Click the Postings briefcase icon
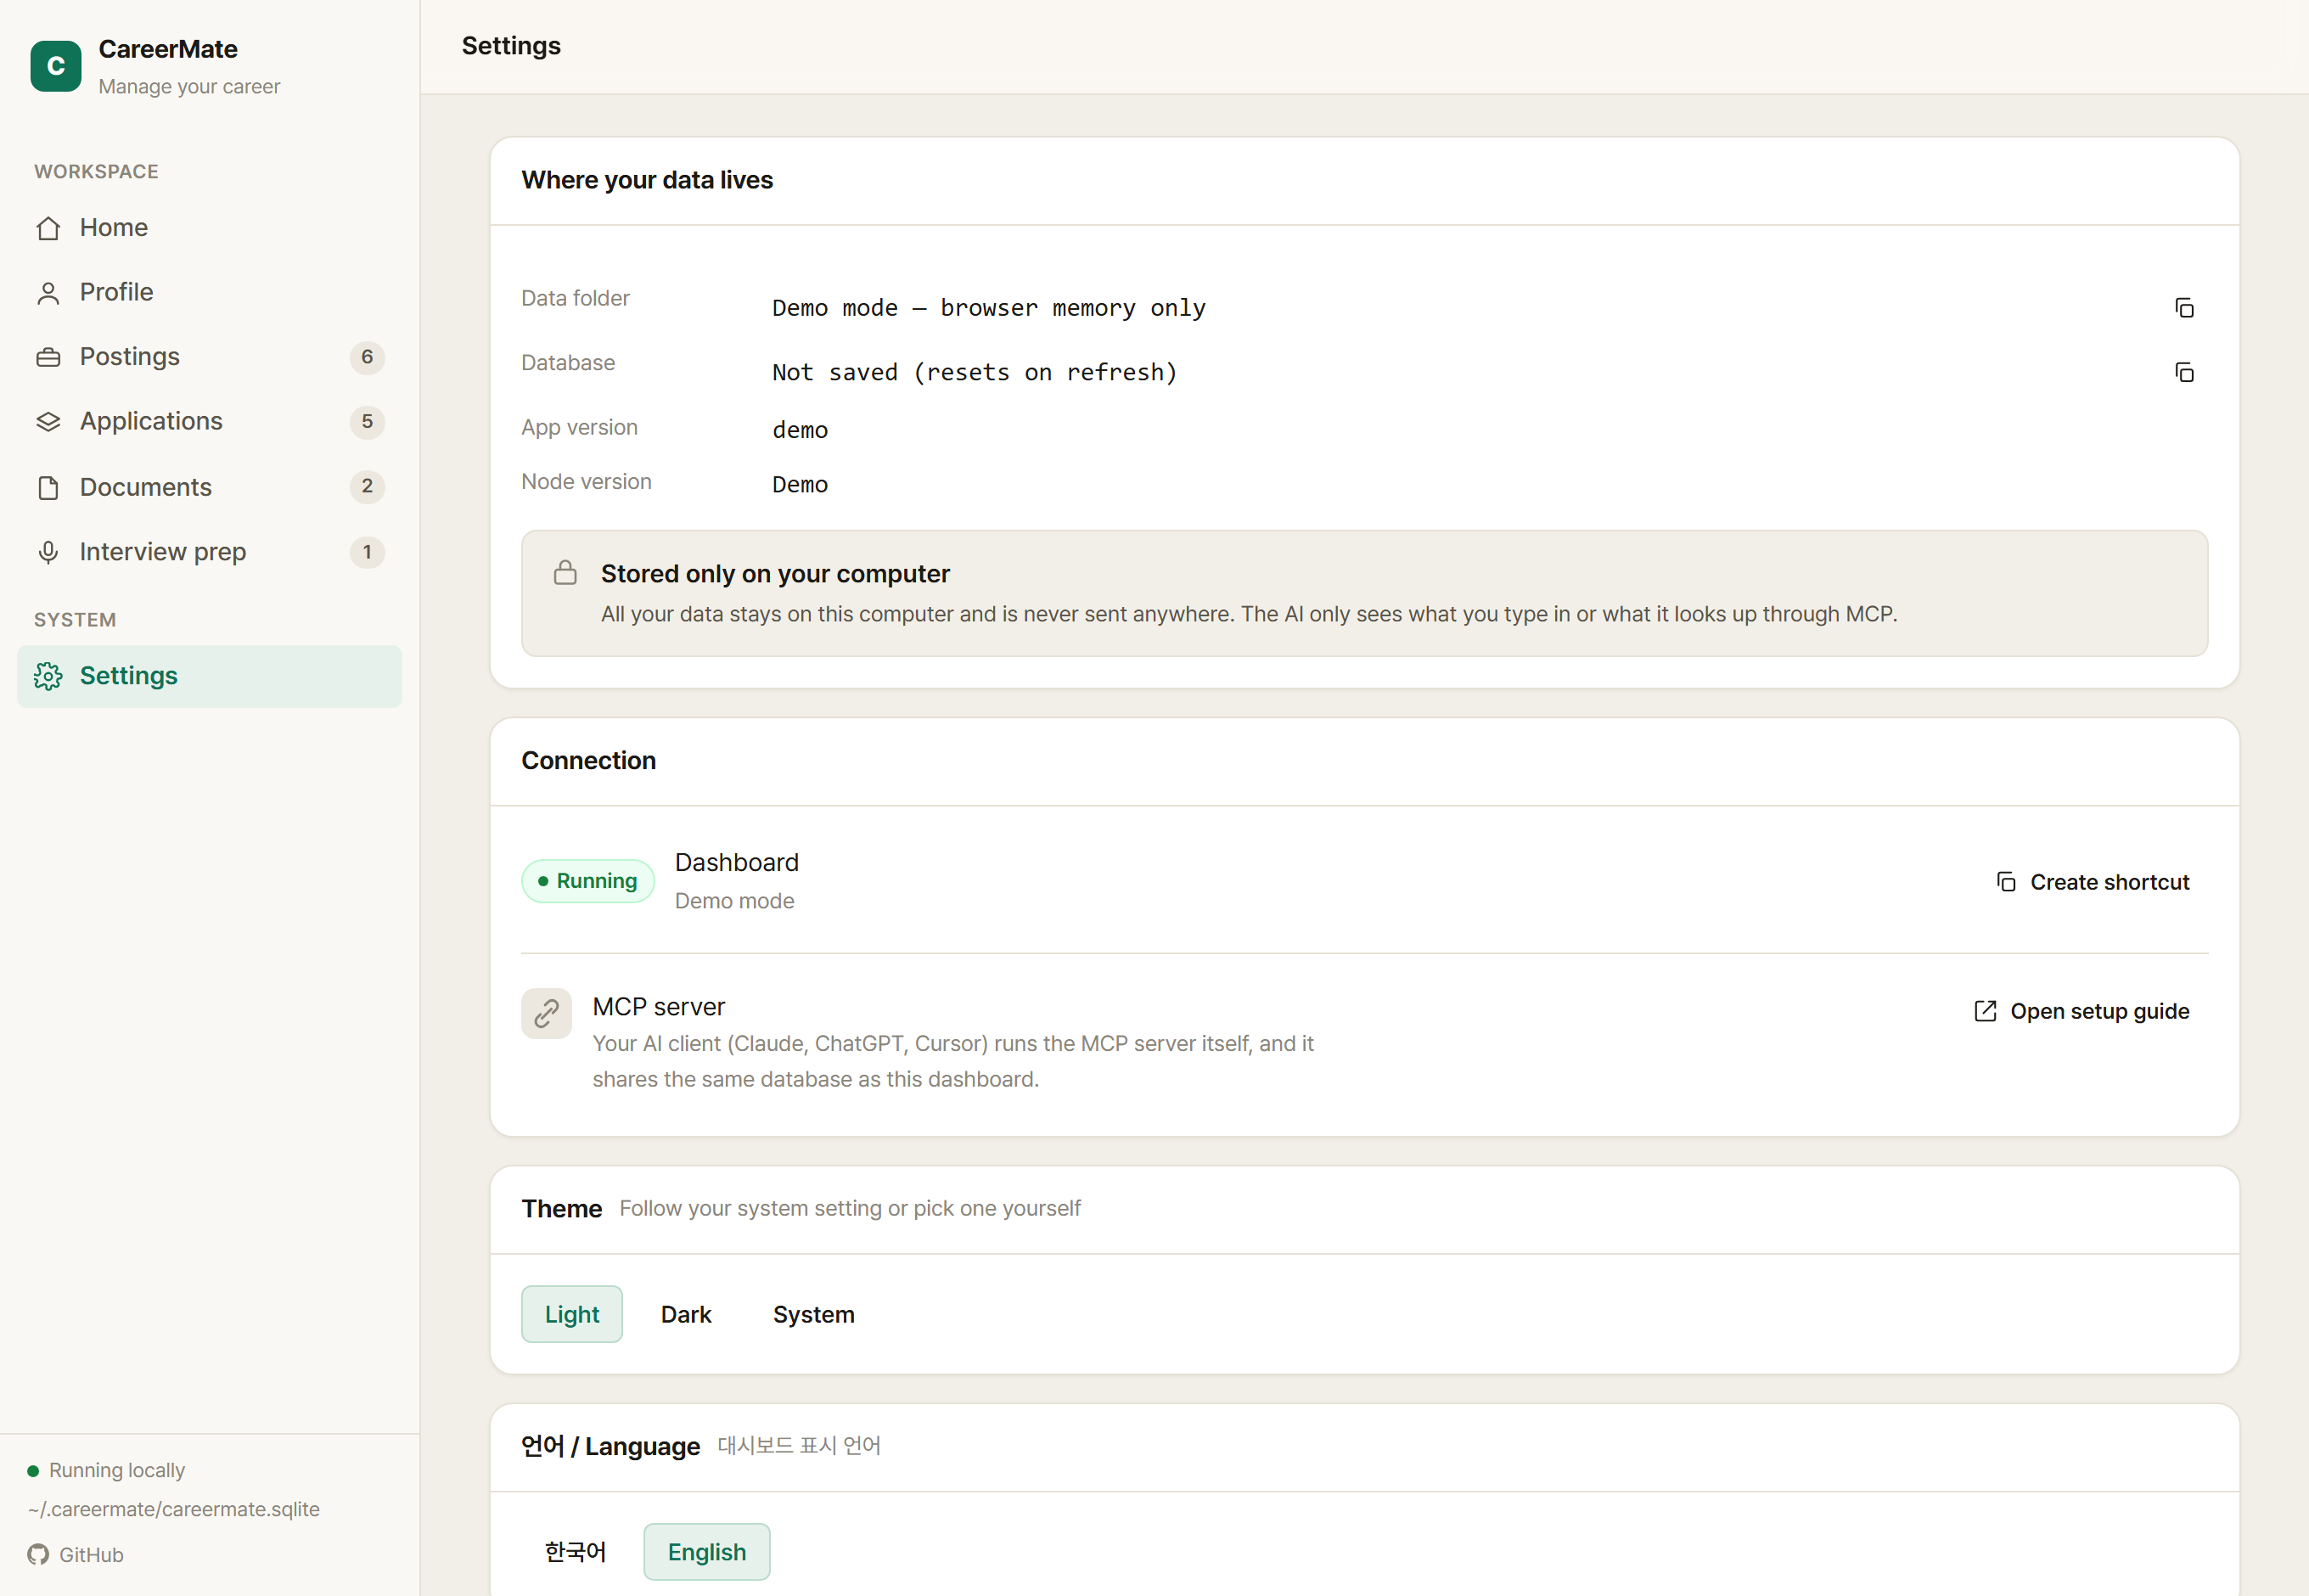The height and width of the screenshot is (1596, 2309). (48, 357)
